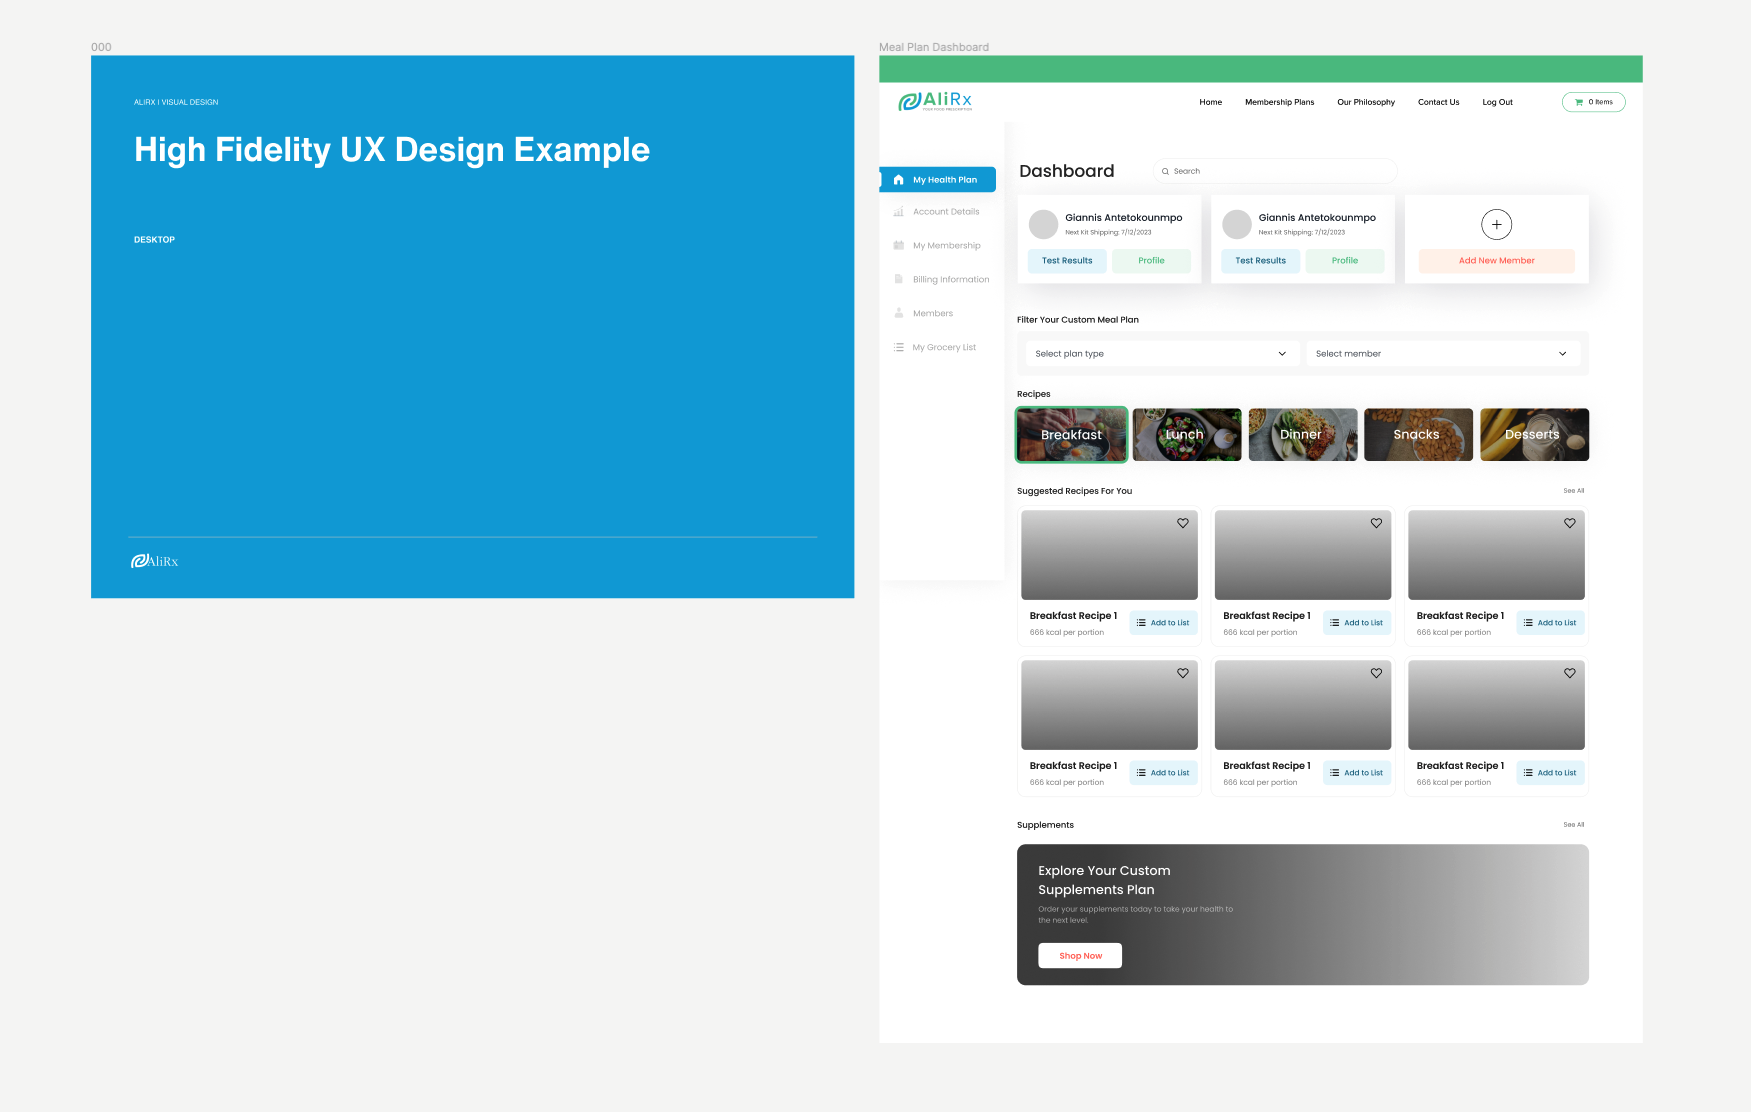
Task: Click the search magnifier icon
Action: coord(1165,171)
